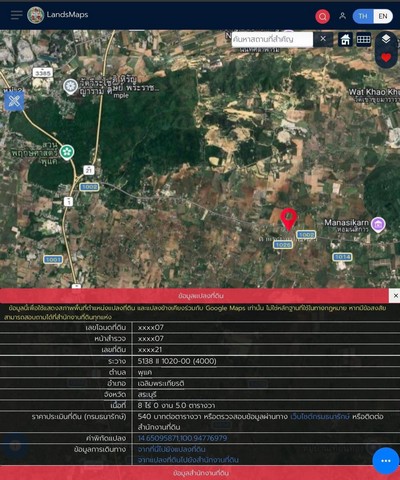Click the green botanical garden marker

[67, 152]
